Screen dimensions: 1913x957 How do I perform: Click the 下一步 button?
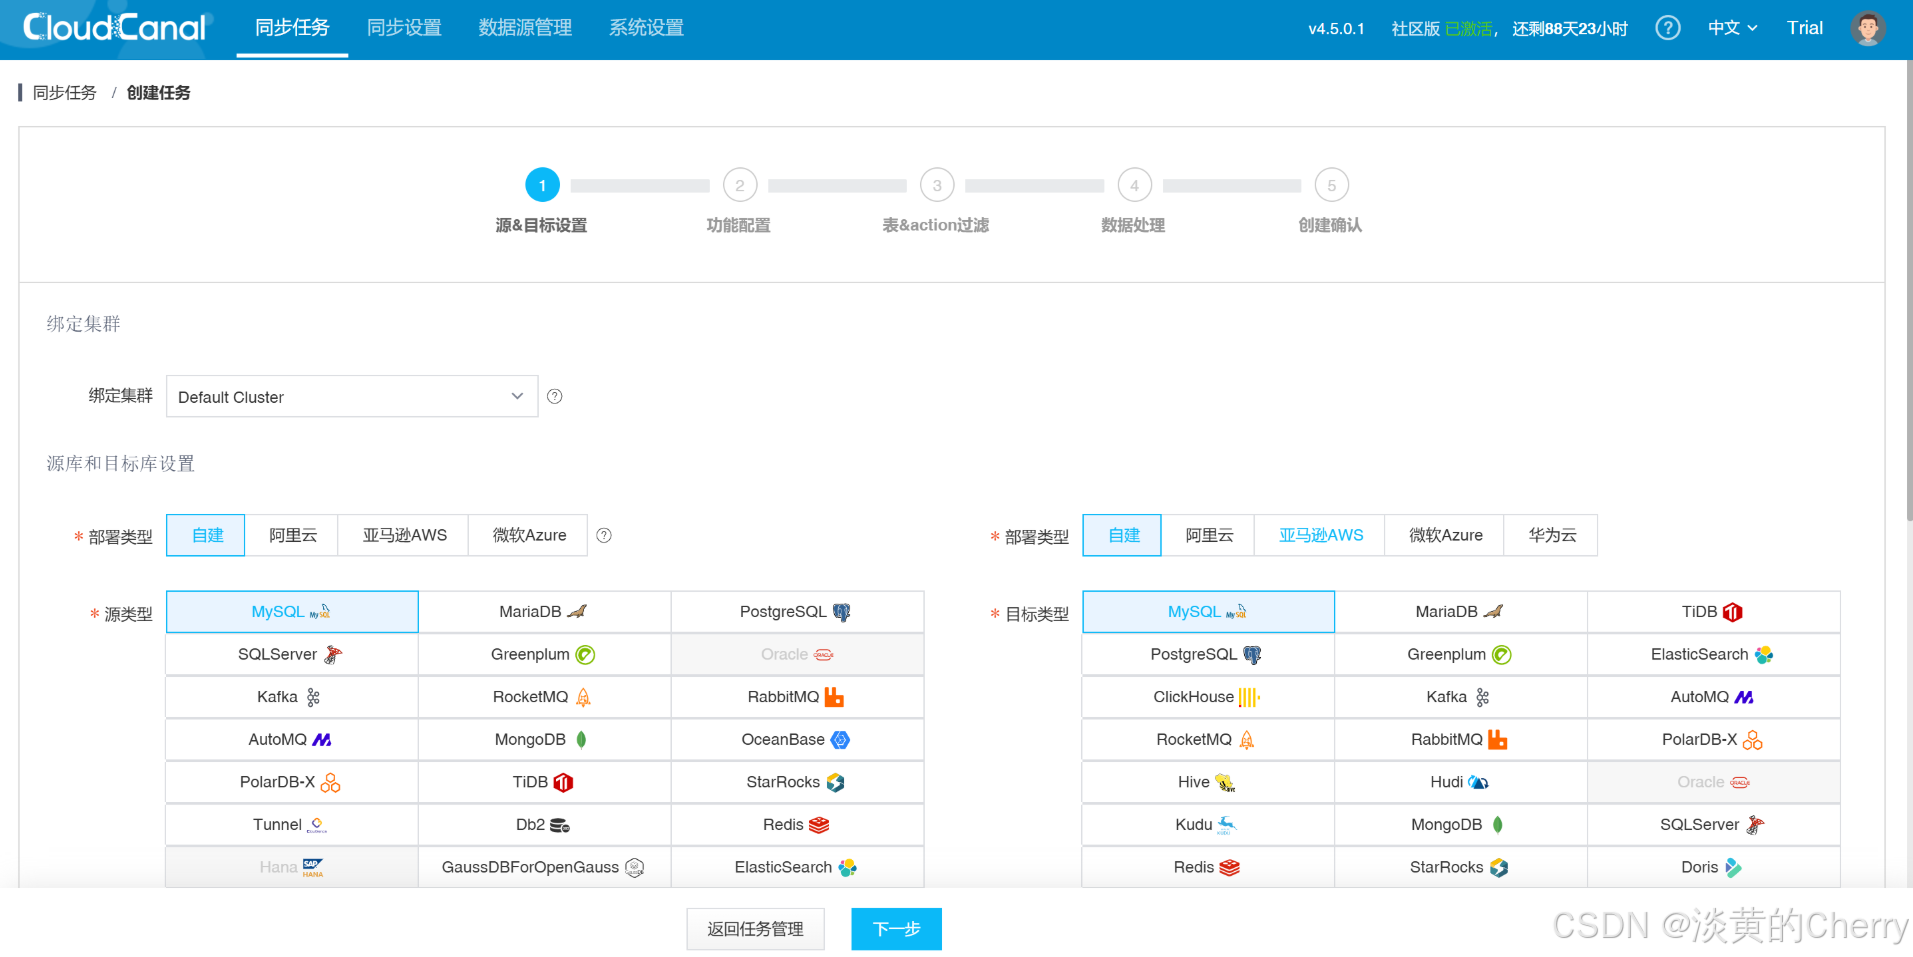[896, 929]
